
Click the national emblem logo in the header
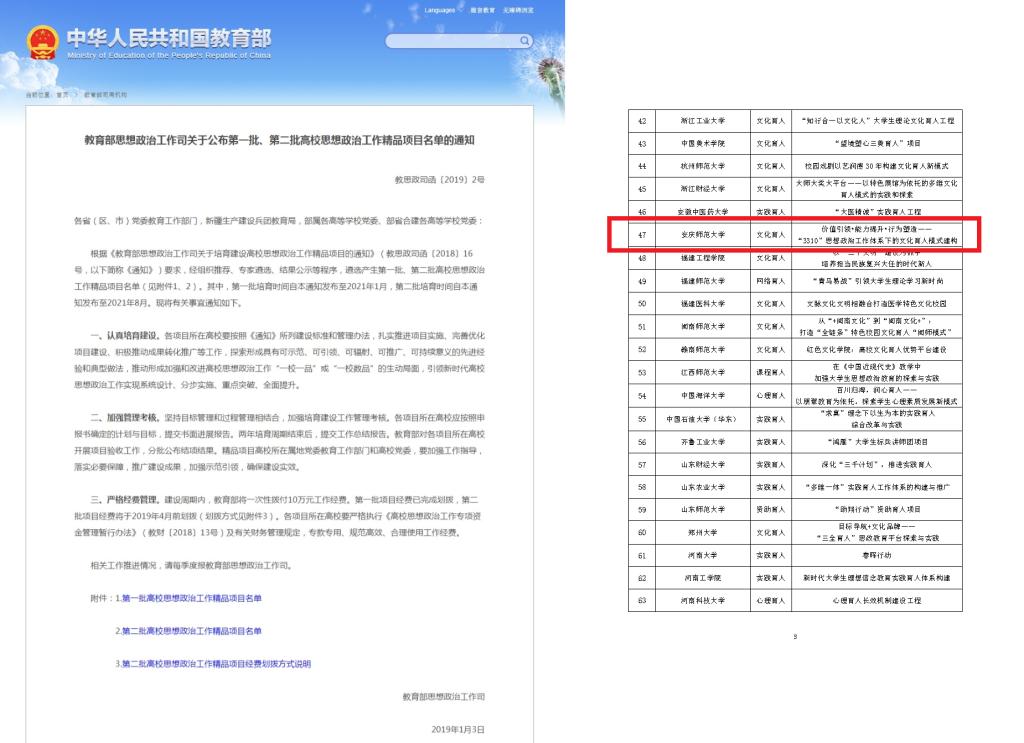42,42
